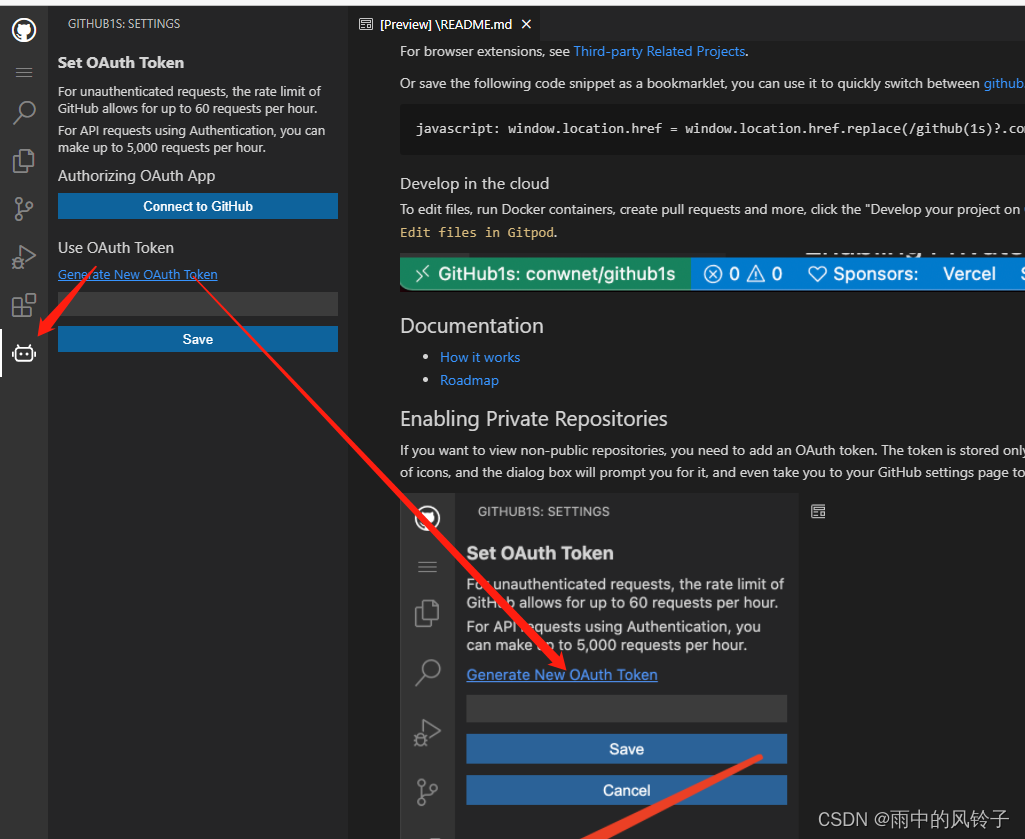Click the Develop in the cloud heading
The width and height of the screenshot is (1025, 839).
pos(475,184)
